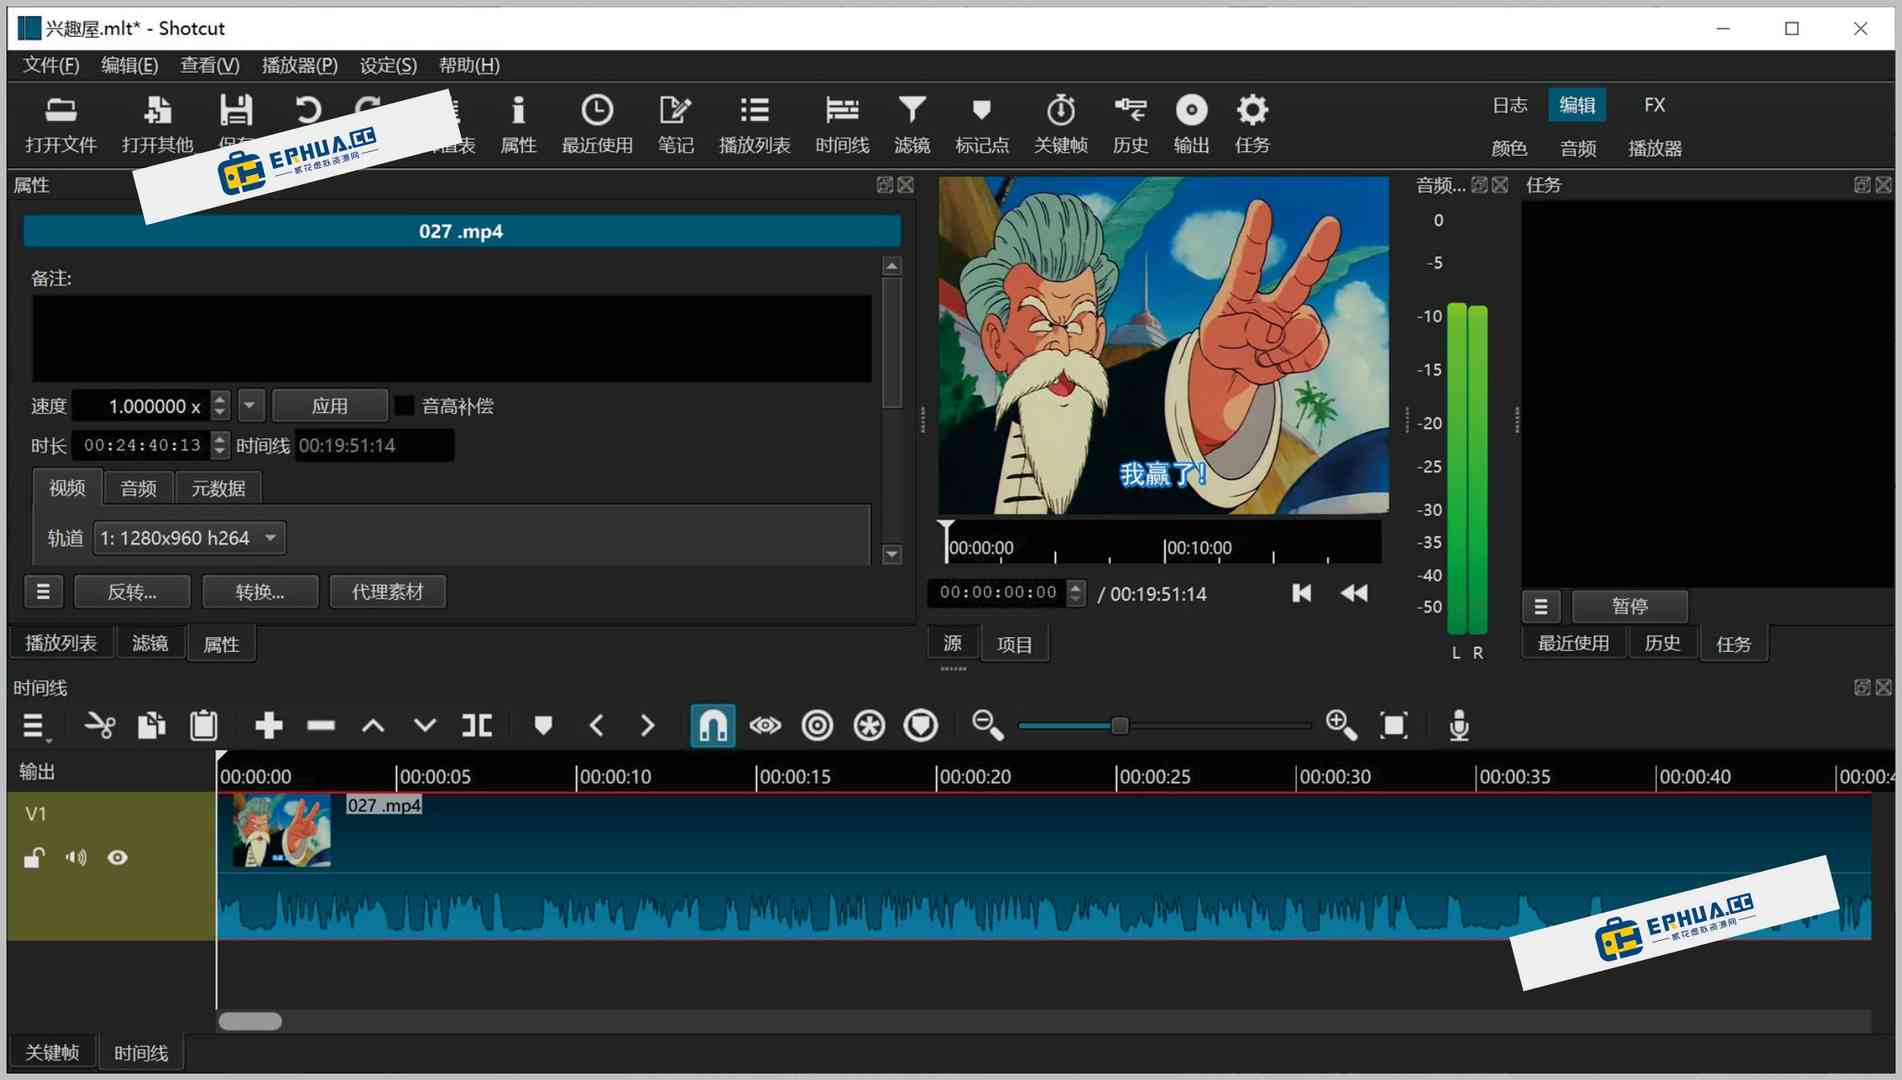Expand the 轨道 1280x960 h264 dropdown
The image size is (1902, 1080).
click(x=189, y=538)
